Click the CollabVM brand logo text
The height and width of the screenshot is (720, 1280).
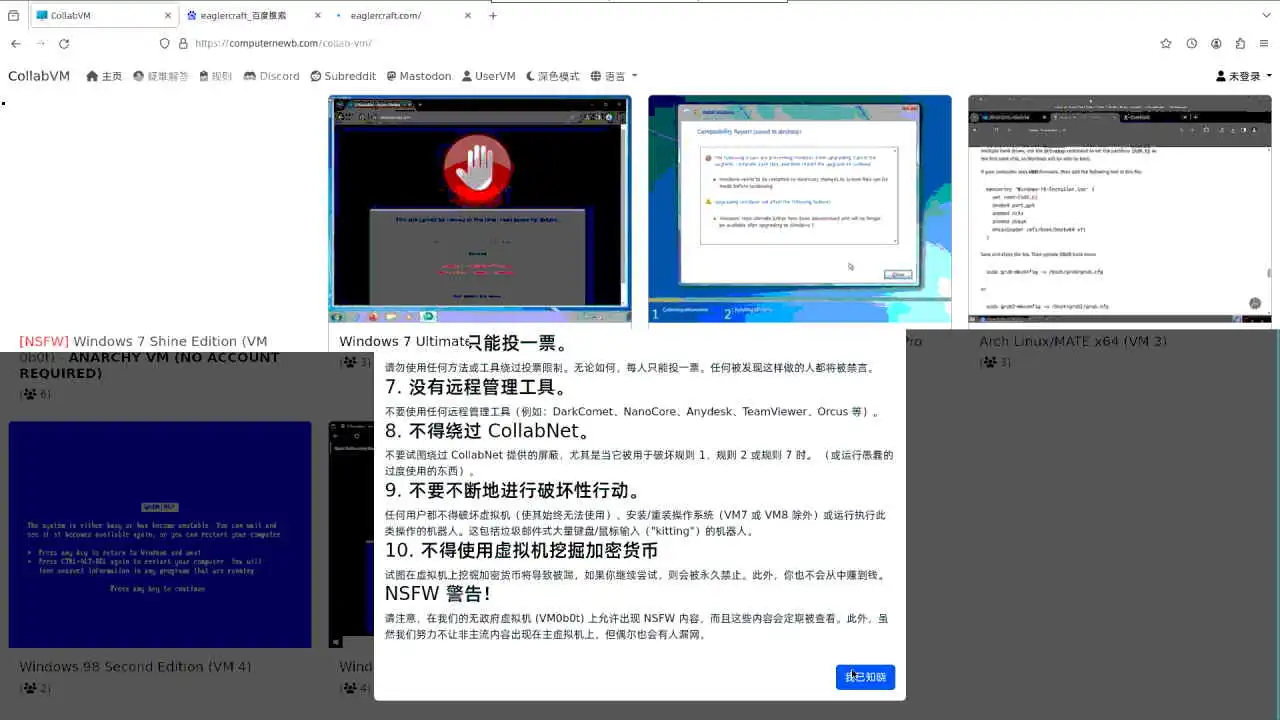coord(39,76)
